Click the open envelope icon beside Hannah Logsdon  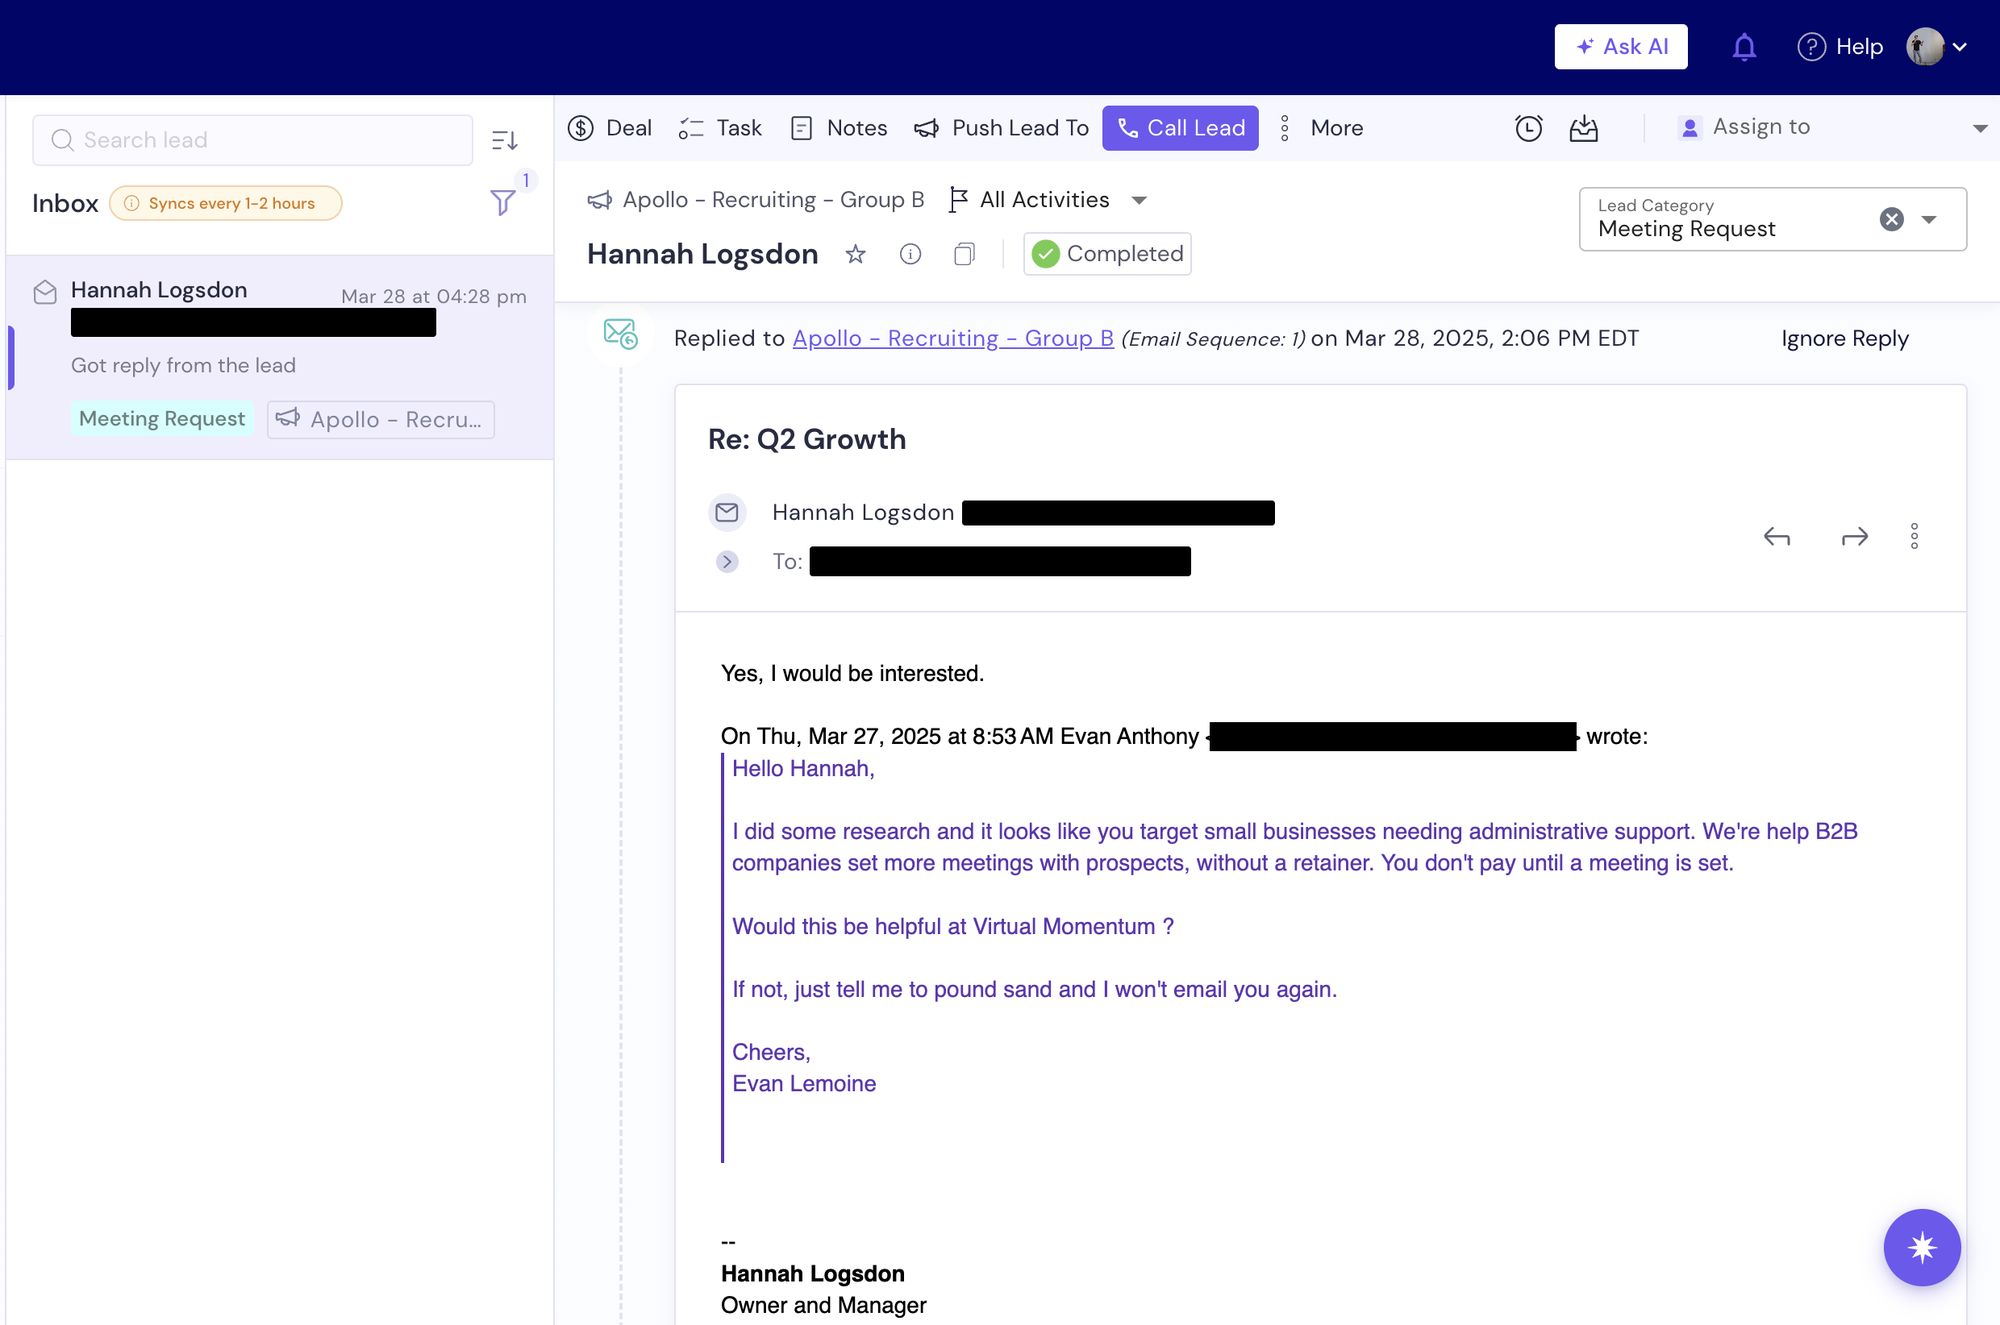coord(45,292)
